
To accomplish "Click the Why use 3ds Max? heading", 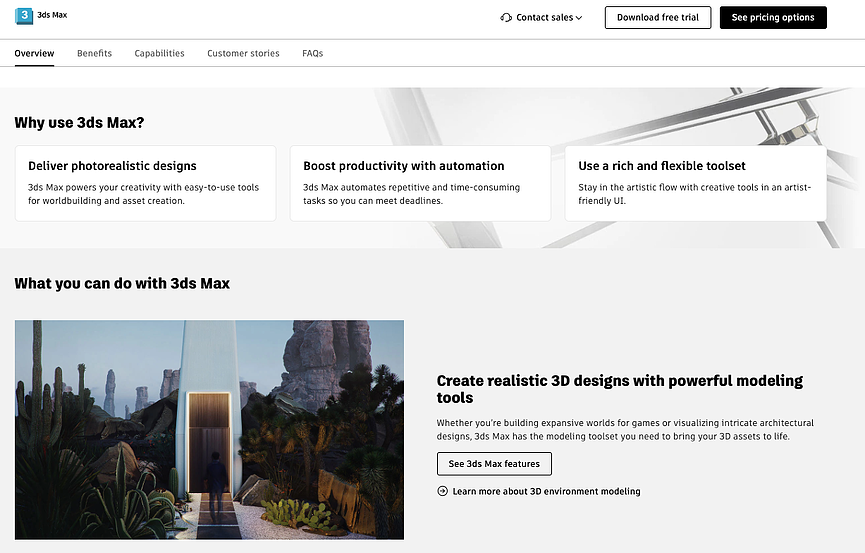I will [x=79, y=123].
